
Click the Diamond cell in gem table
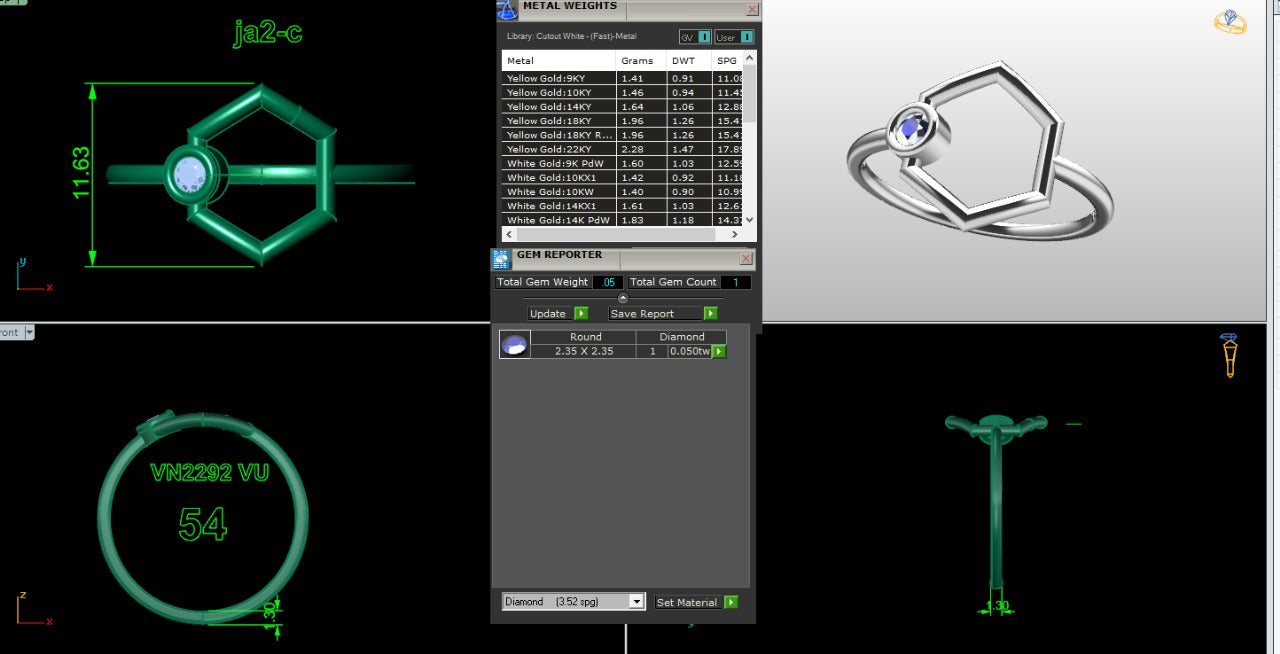point(682,337)
